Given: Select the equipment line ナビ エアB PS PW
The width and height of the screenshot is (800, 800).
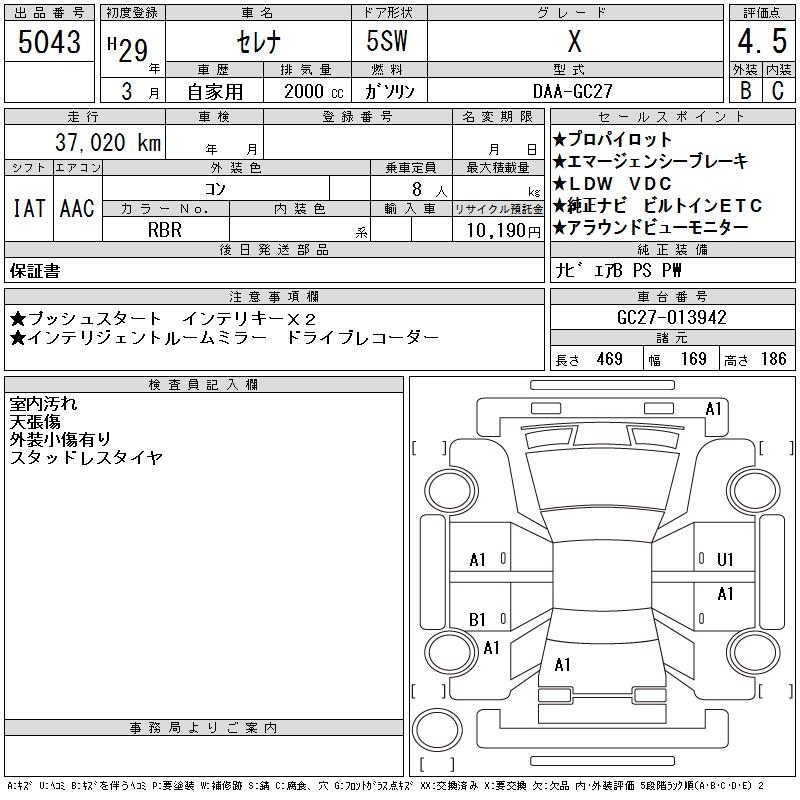Looking at the screenshot, I should (x=618, y=270).
